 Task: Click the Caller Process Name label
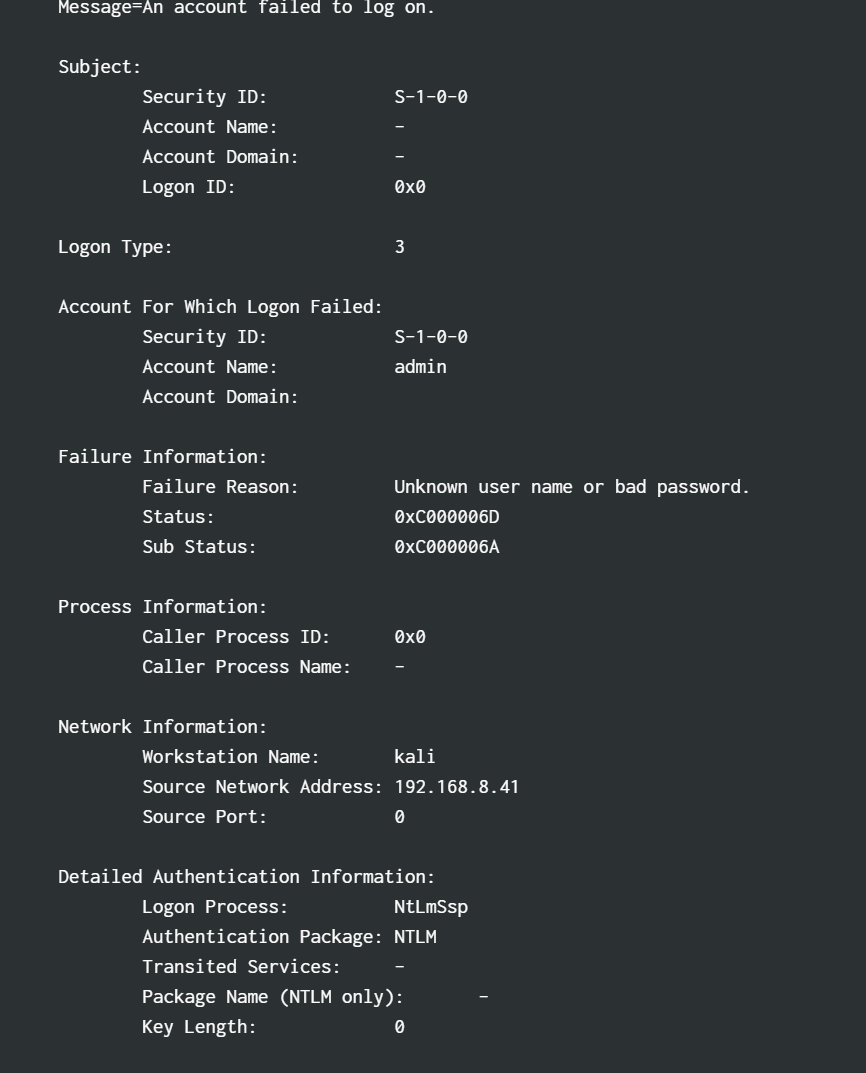(x=246, y=667)
